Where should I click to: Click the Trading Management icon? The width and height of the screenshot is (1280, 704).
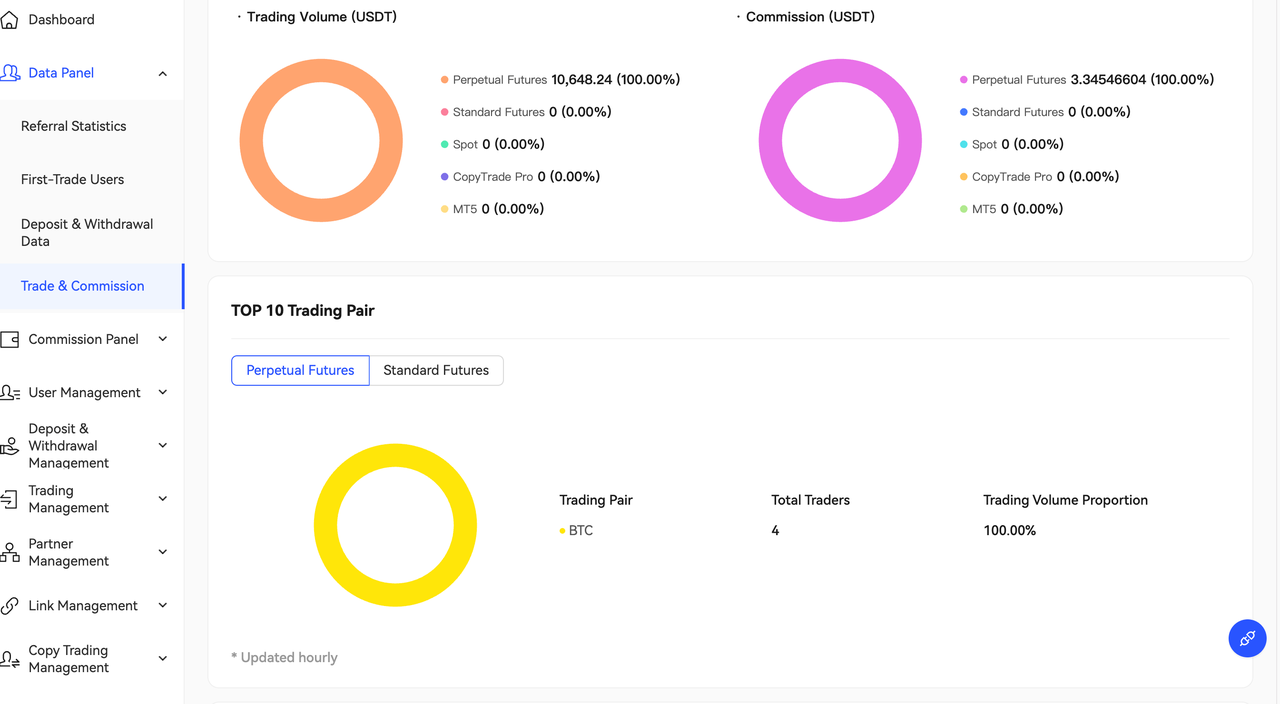10,499
